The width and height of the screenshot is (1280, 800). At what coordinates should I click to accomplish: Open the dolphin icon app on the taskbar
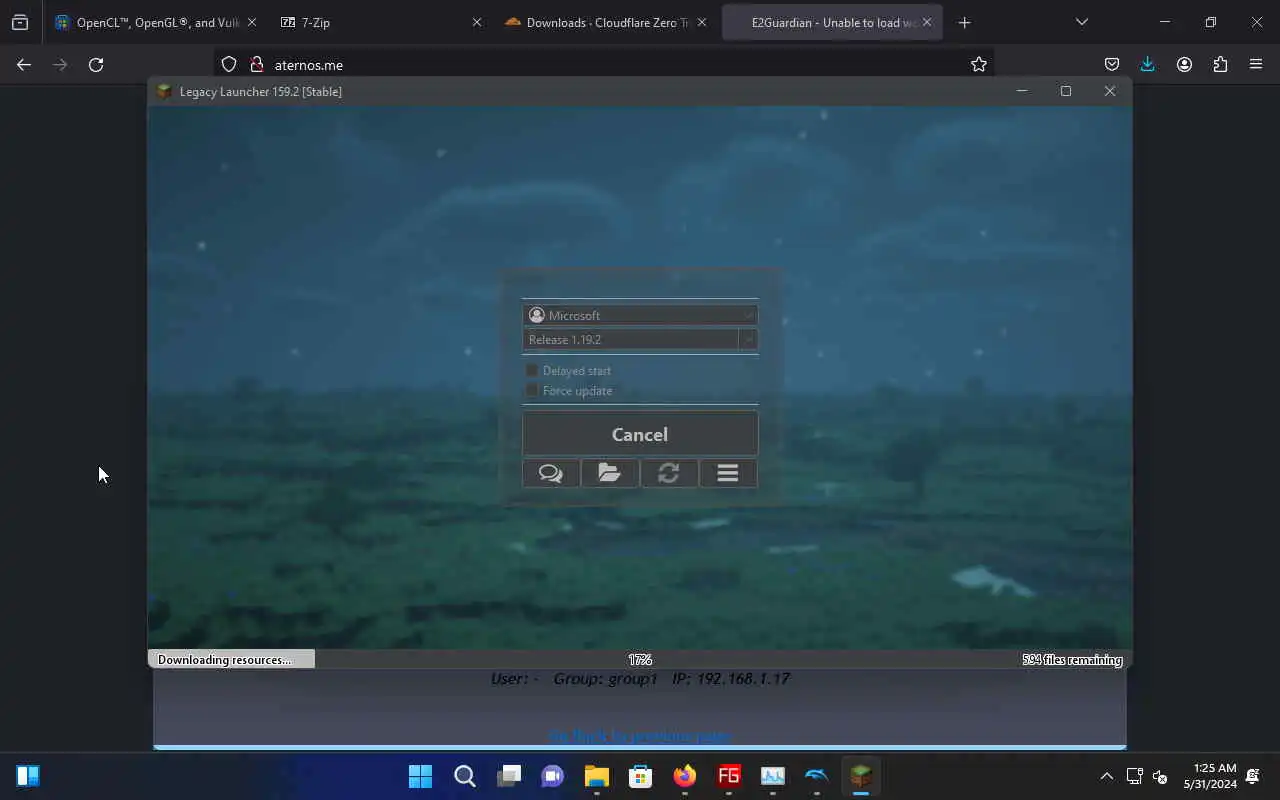pos(817,776)
